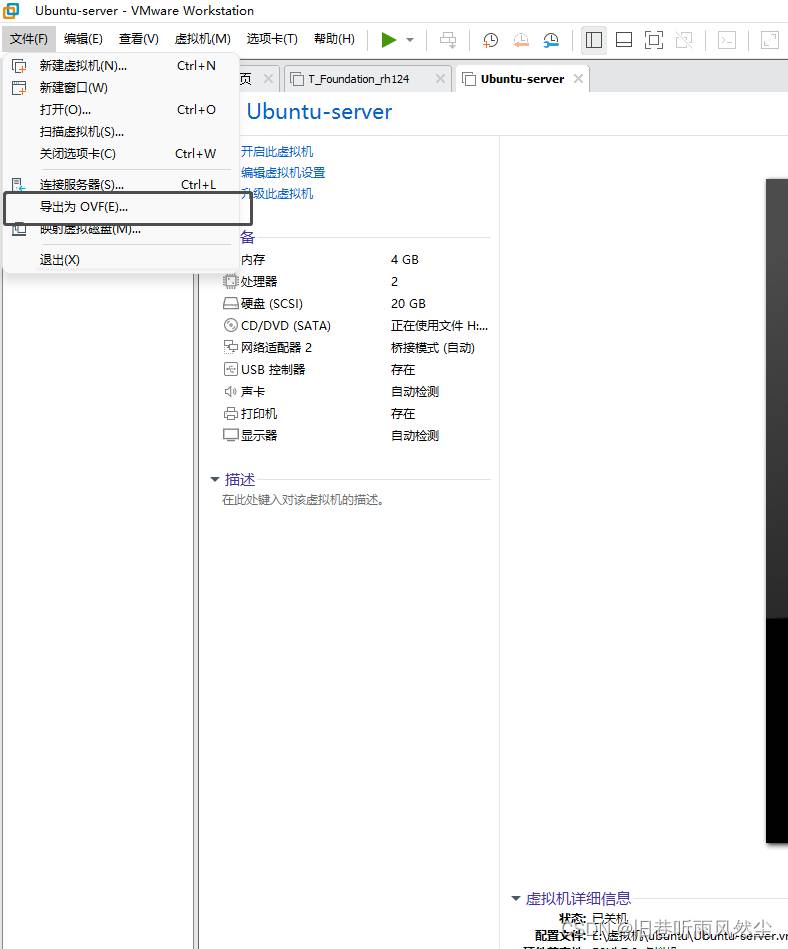The height and width of the screenshot is (949, 788).
Task: Click the take snapshot clock icon
Action: pos(490,40)
